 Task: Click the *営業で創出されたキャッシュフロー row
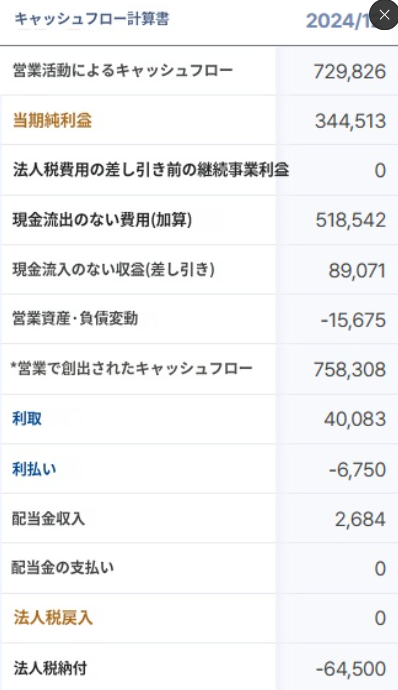[199, 369]
